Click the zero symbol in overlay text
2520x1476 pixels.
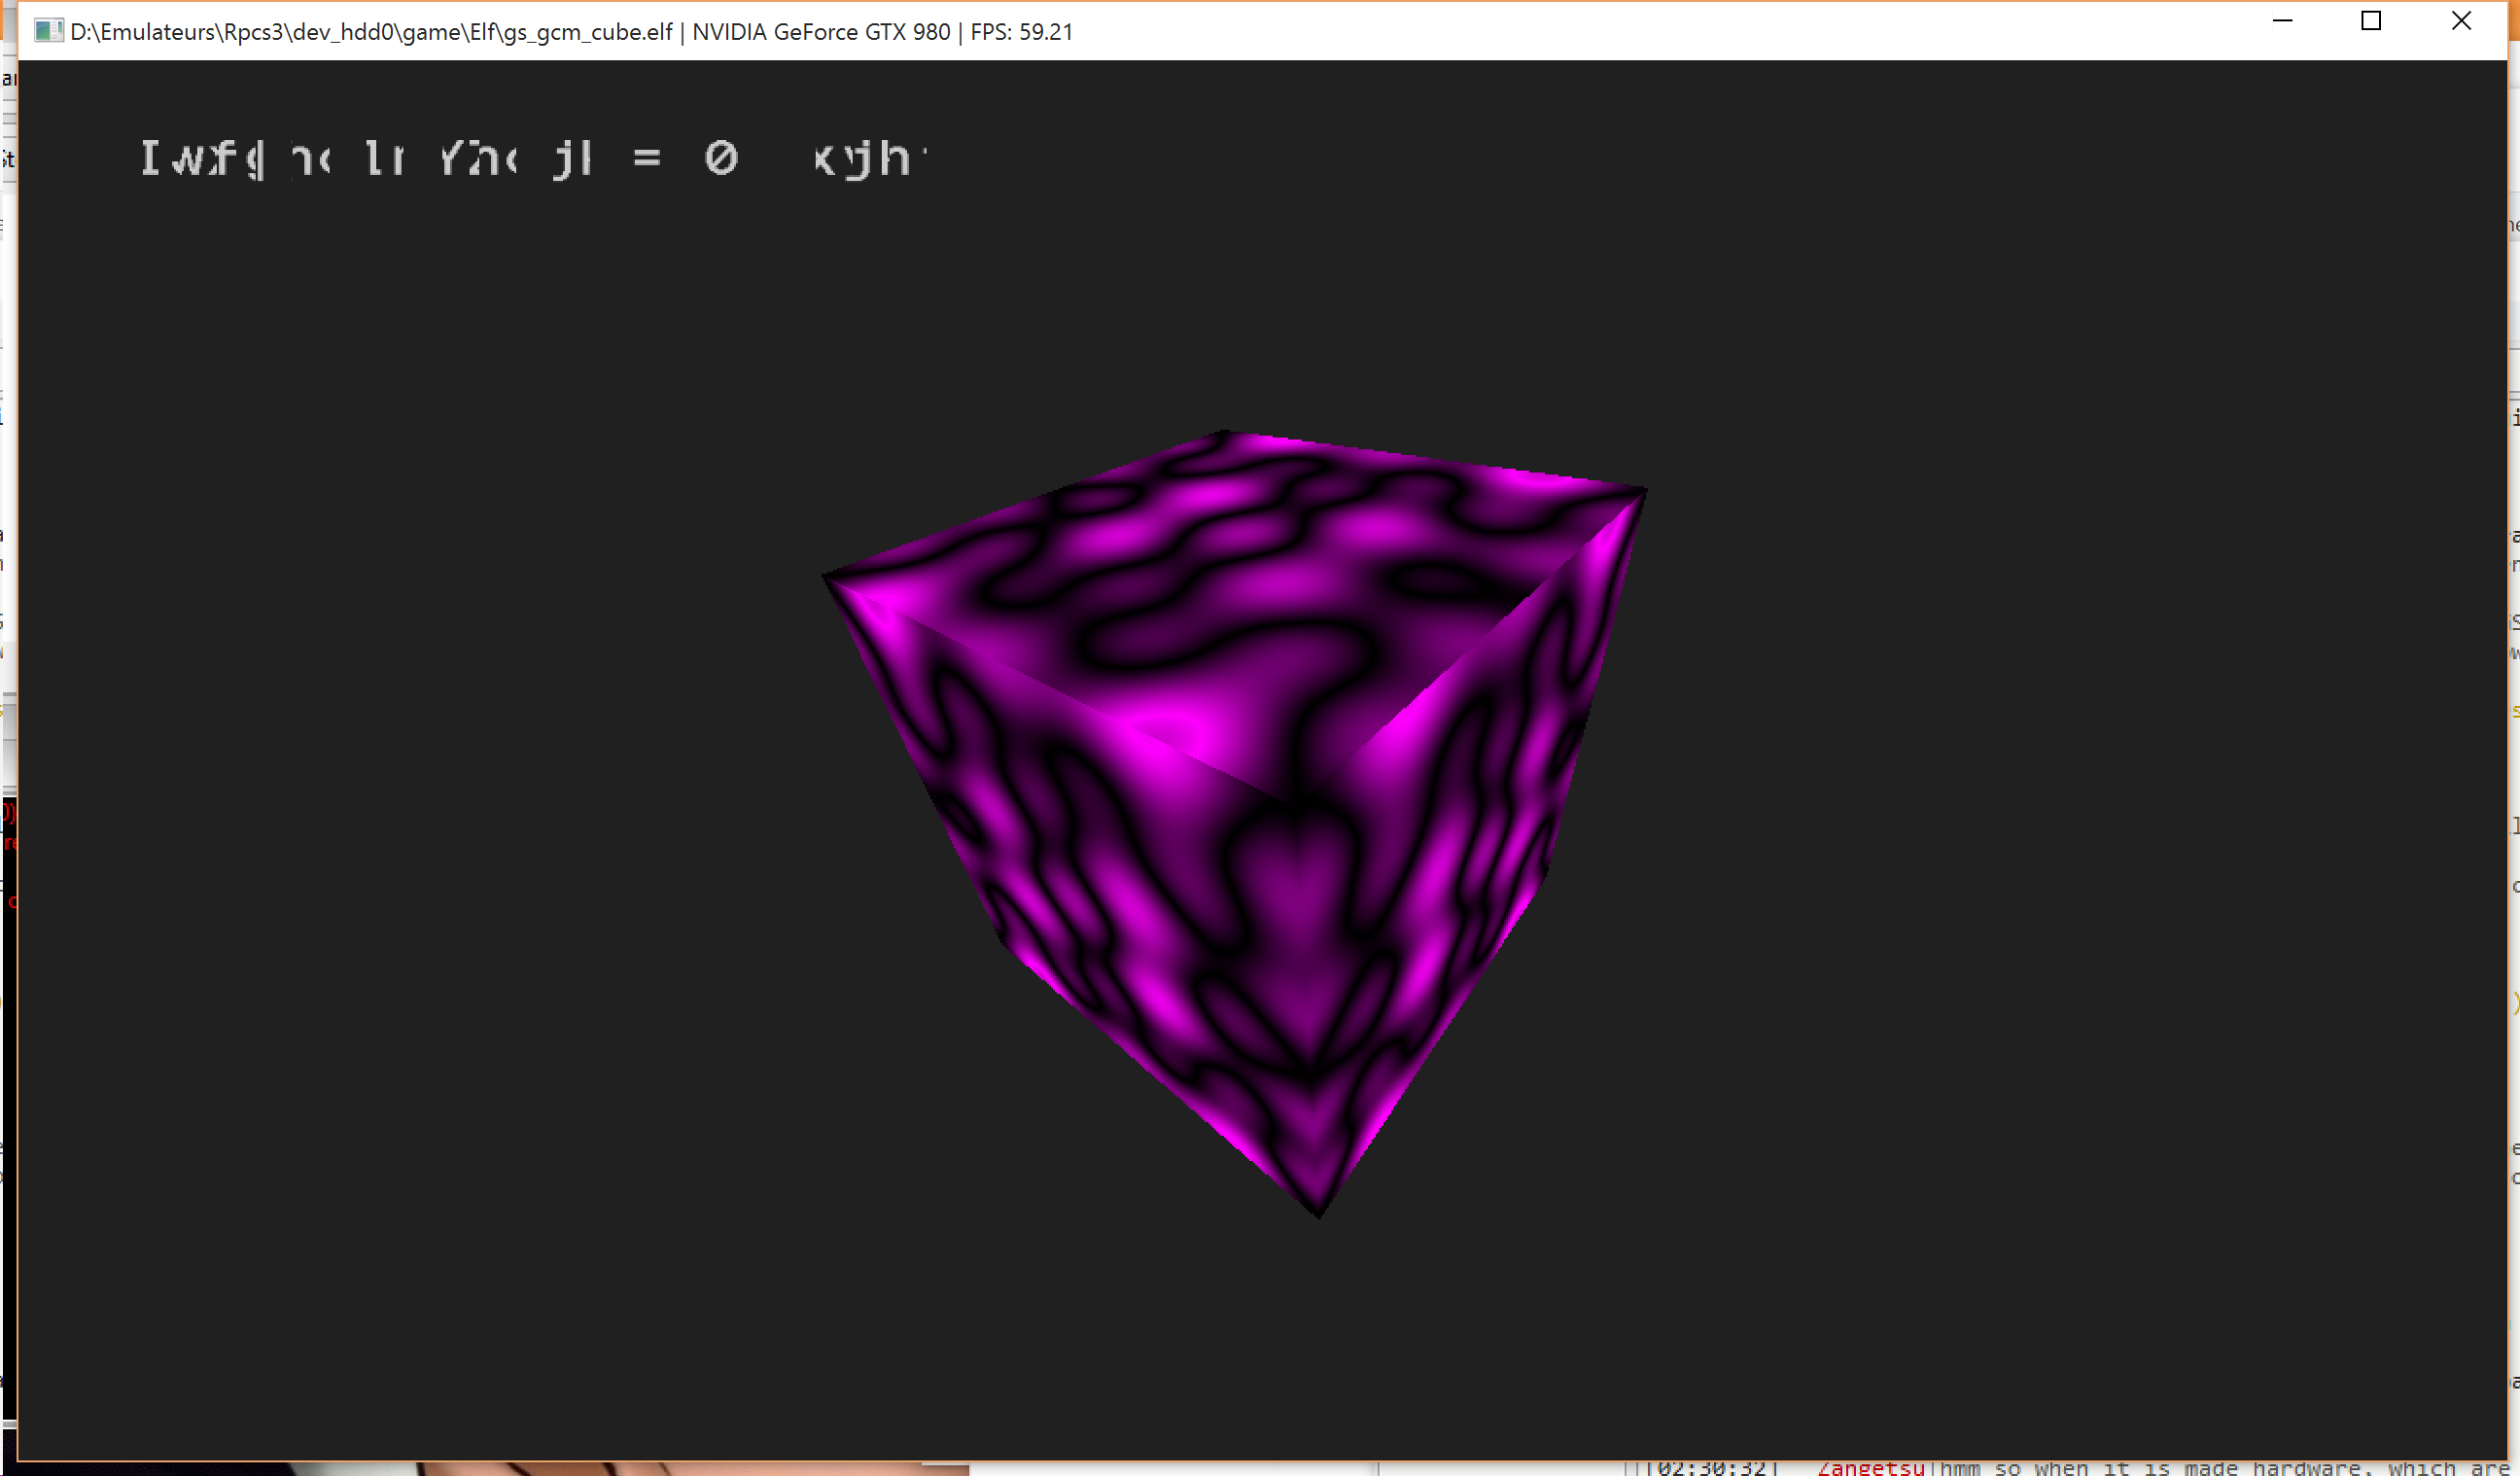tap(721, 158)
